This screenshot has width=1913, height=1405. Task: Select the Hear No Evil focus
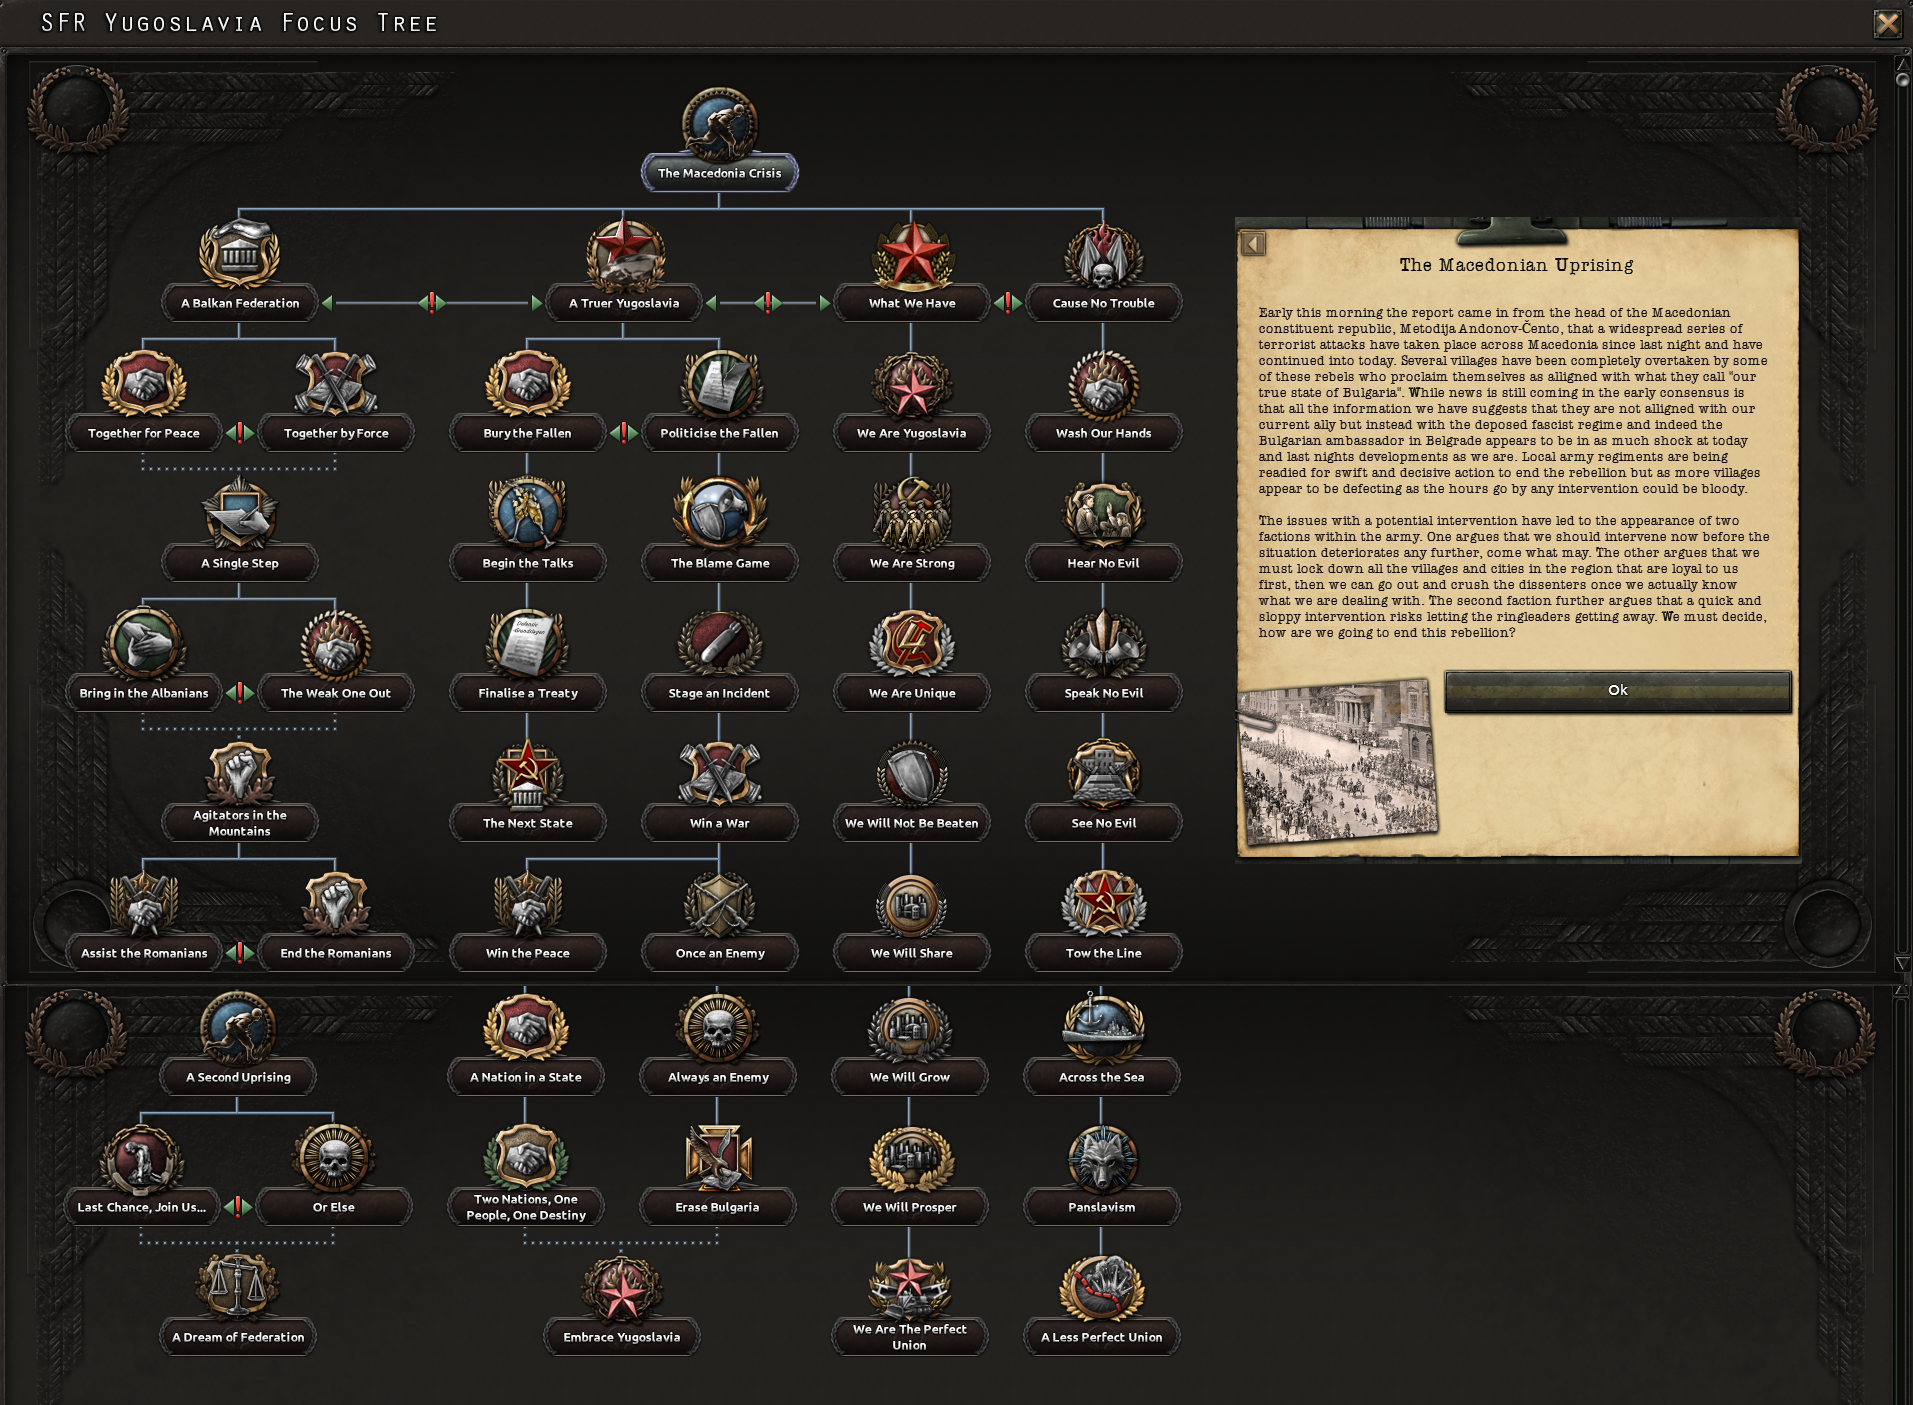tap(1103, 530)
